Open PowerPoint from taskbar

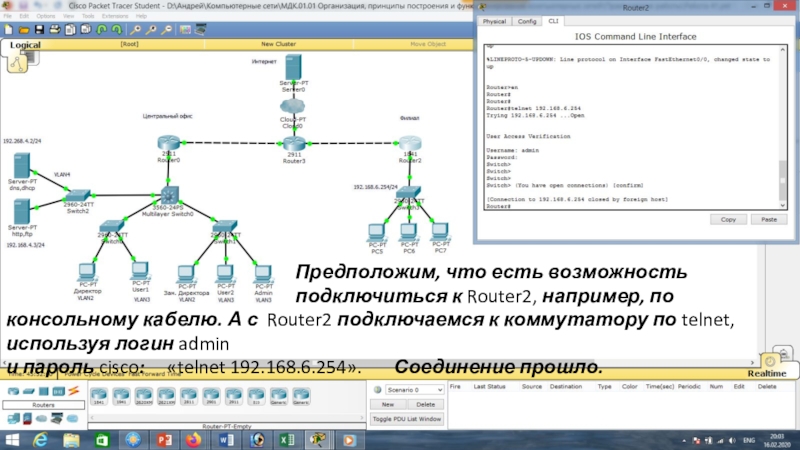click(164, 440)
